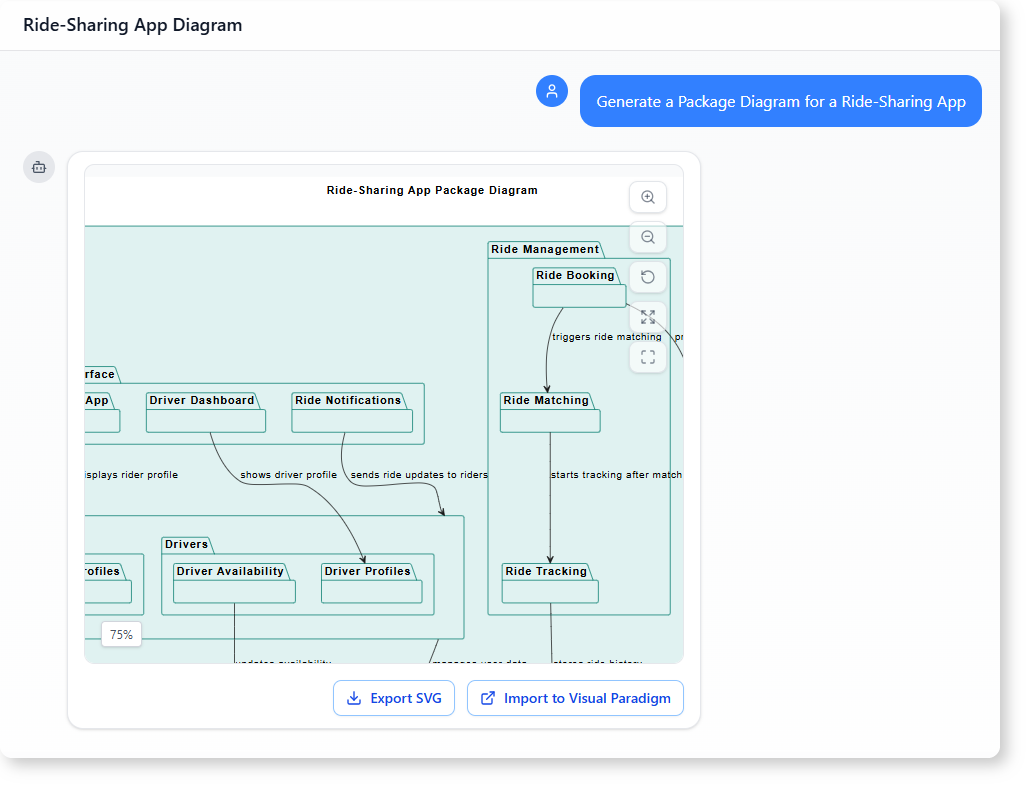The height and width of the screenshot is (788, 1028).
Task: Click the 'Generate a Package Diagram' message bubble
Action: point(781,101)
